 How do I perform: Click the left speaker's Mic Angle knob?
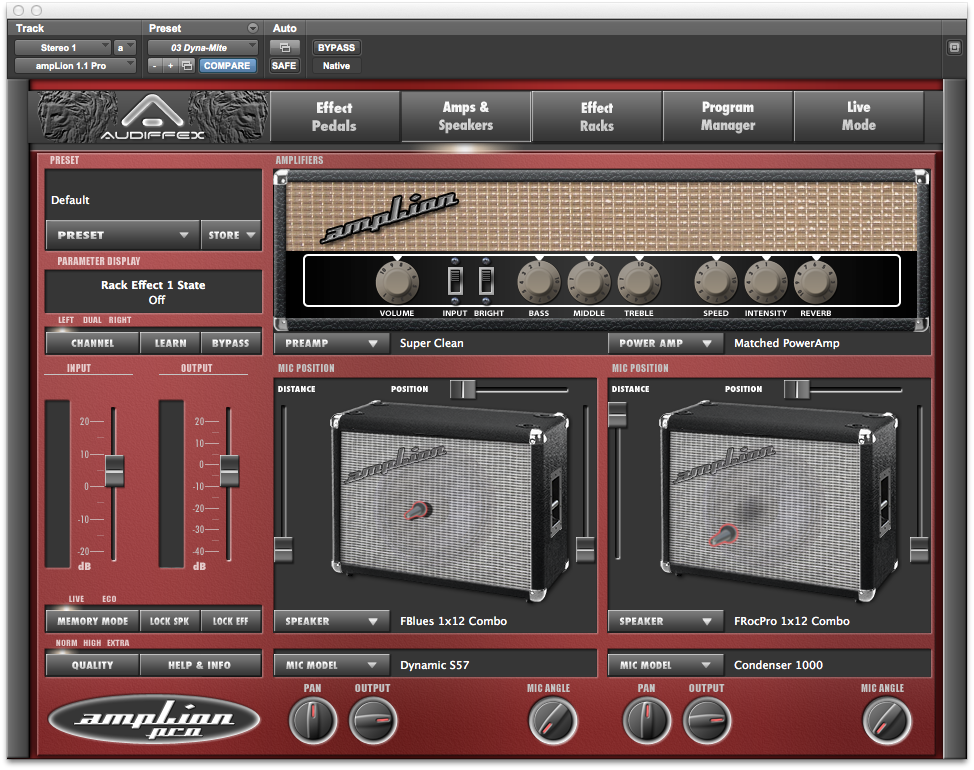pyautogui.click(x=551, y=719)
